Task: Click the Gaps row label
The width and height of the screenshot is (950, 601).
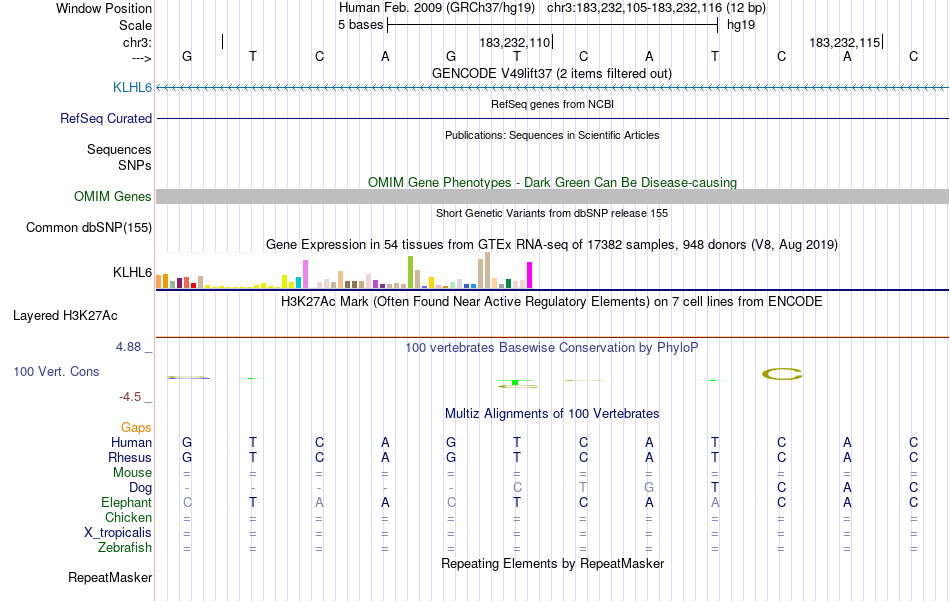Action: [136, 428]
